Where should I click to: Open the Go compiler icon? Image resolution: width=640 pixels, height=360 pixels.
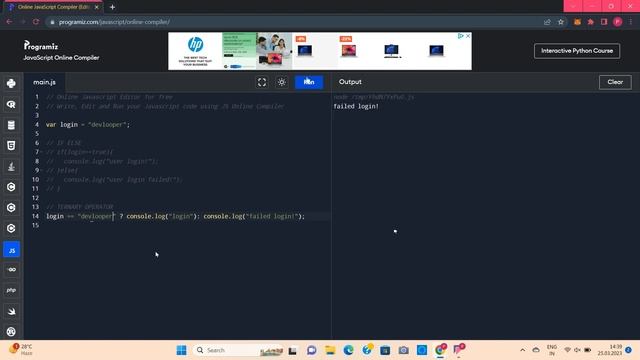11,270
